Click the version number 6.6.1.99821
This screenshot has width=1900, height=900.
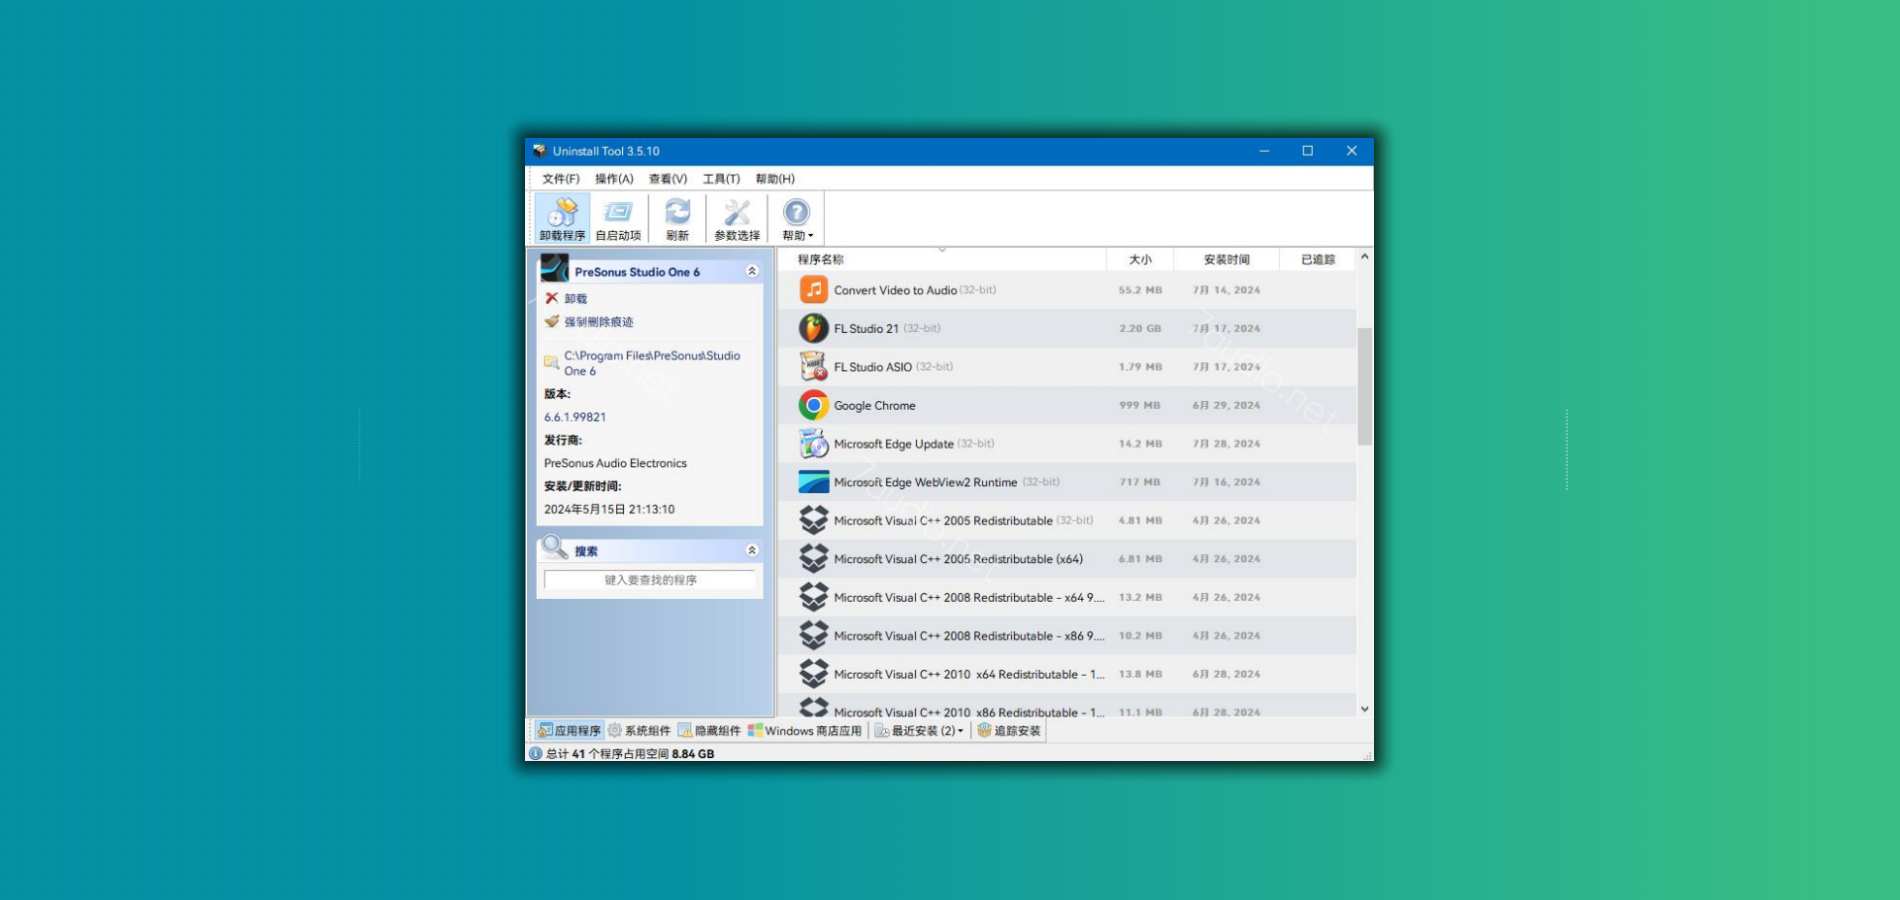pyautogui.click(x=575, y=417)
